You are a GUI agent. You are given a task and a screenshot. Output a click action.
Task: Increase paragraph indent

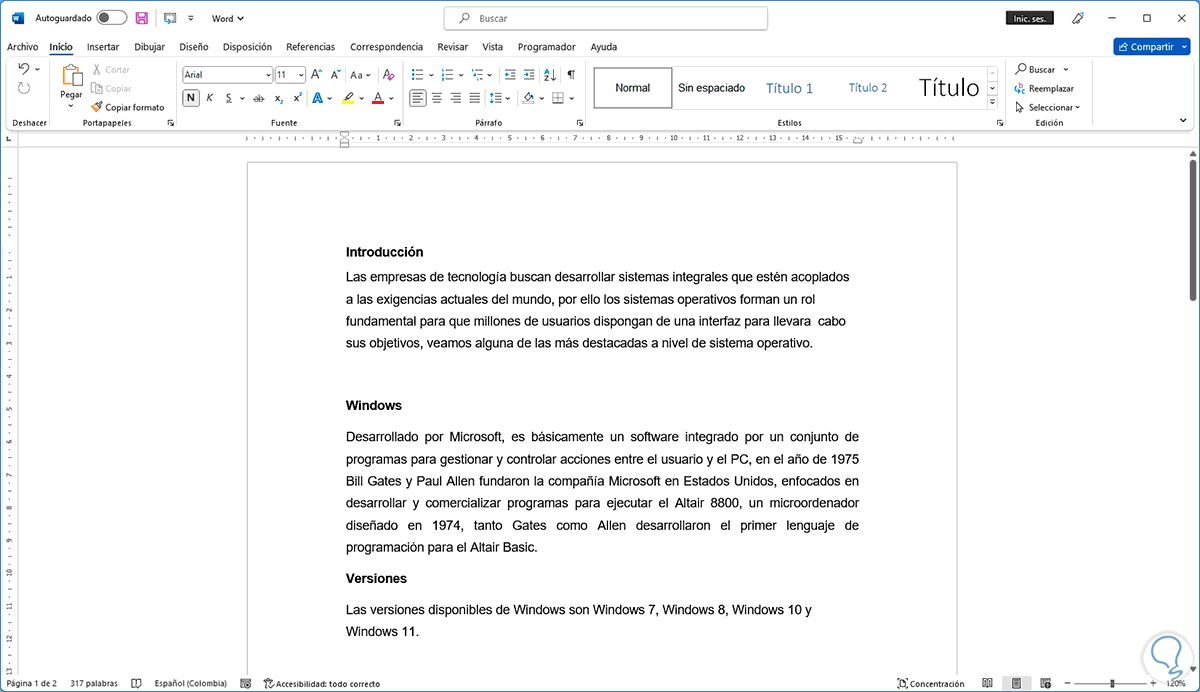[x=529, y=74]
